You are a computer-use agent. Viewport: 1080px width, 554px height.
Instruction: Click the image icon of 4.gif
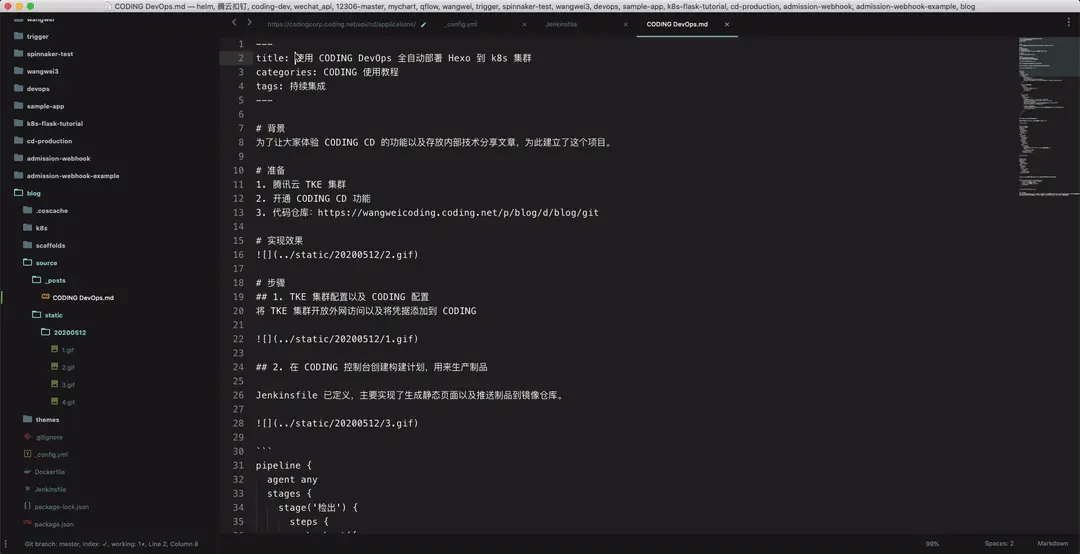coord(54,401)
